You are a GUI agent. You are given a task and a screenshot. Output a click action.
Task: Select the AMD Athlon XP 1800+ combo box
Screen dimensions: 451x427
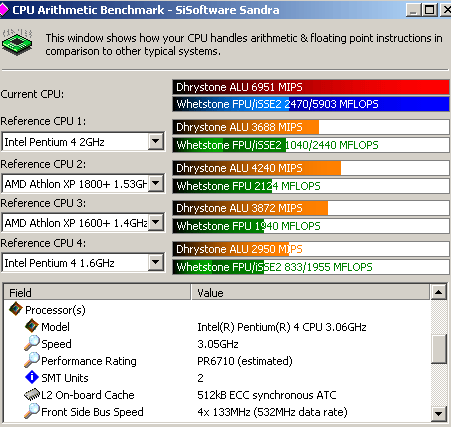pos(83,183)
